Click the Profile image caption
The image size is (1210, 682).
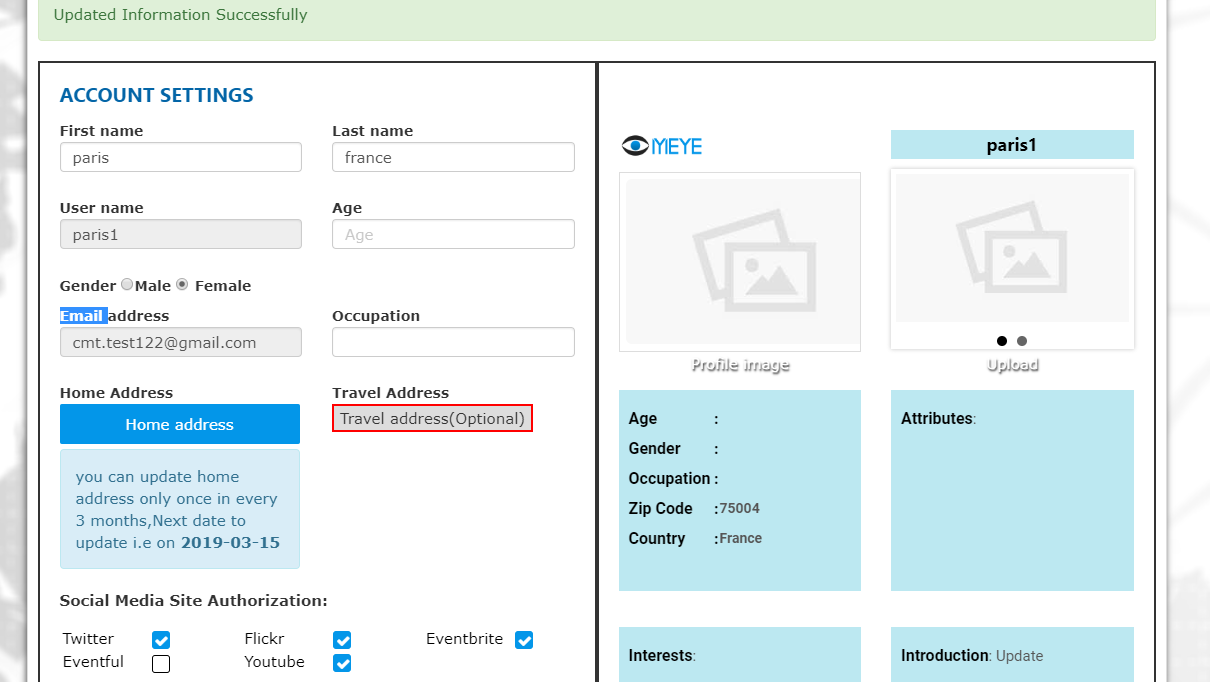pyautogui.click(x=740, y=365)
